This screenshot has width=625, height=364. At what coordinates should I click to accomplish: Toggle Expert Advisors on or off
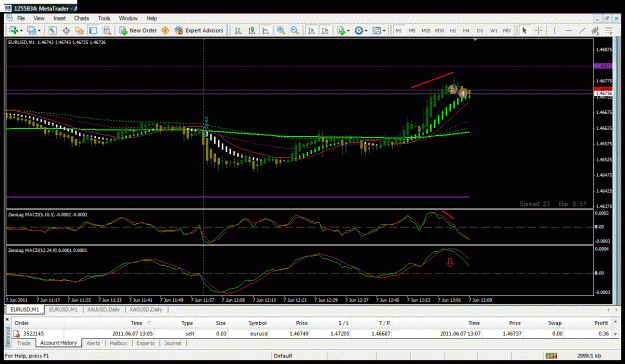pyautogui.click(x=199, y=30)
